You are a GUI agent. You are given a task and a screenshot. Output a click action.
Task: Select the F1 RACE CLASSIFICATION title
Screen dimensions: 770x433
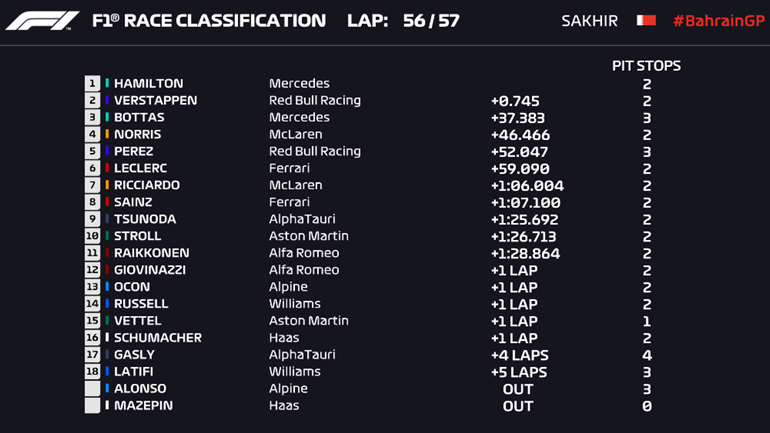[x=208, y=21]
